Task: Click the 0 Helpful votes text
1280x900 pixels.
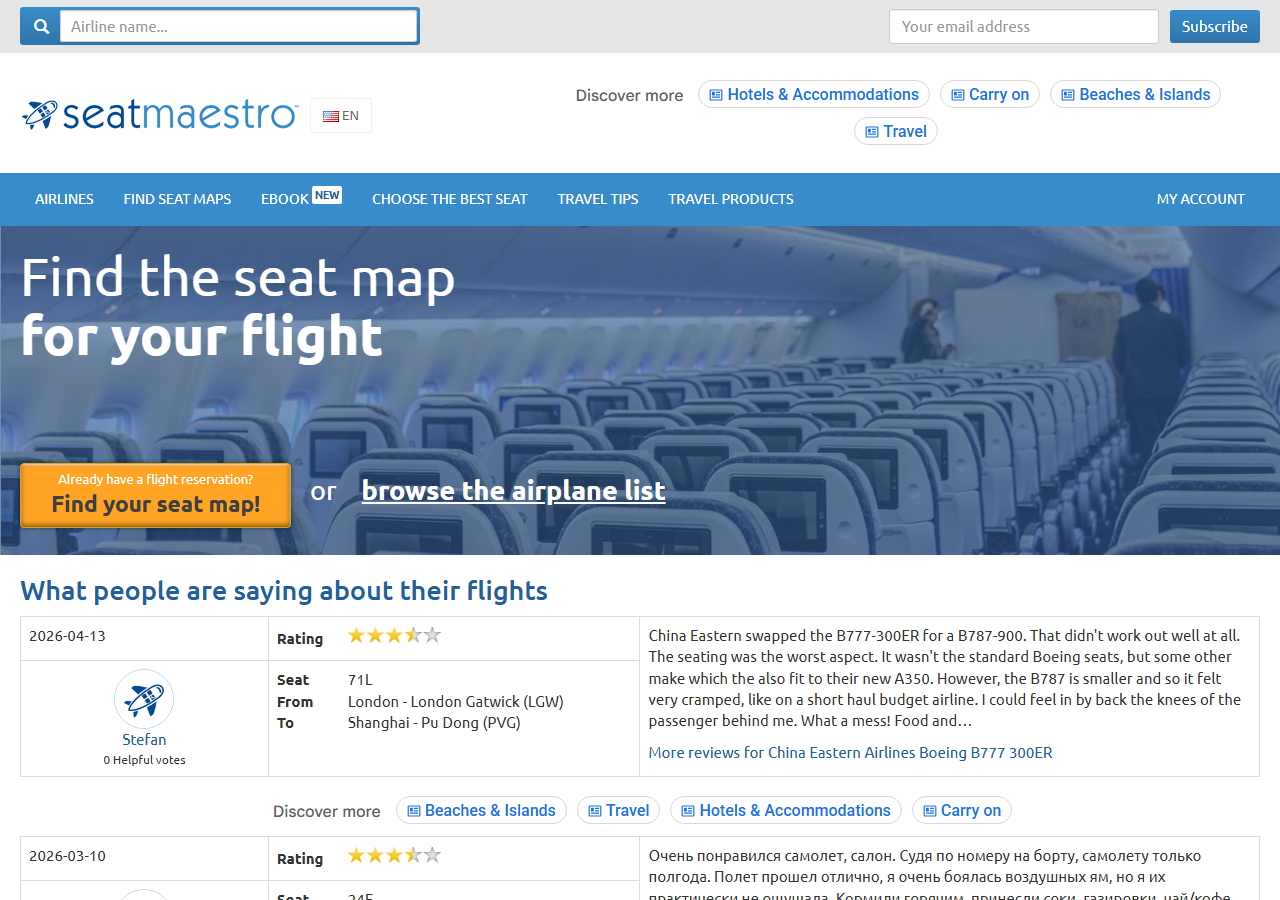Action: (x=144, y=760)
